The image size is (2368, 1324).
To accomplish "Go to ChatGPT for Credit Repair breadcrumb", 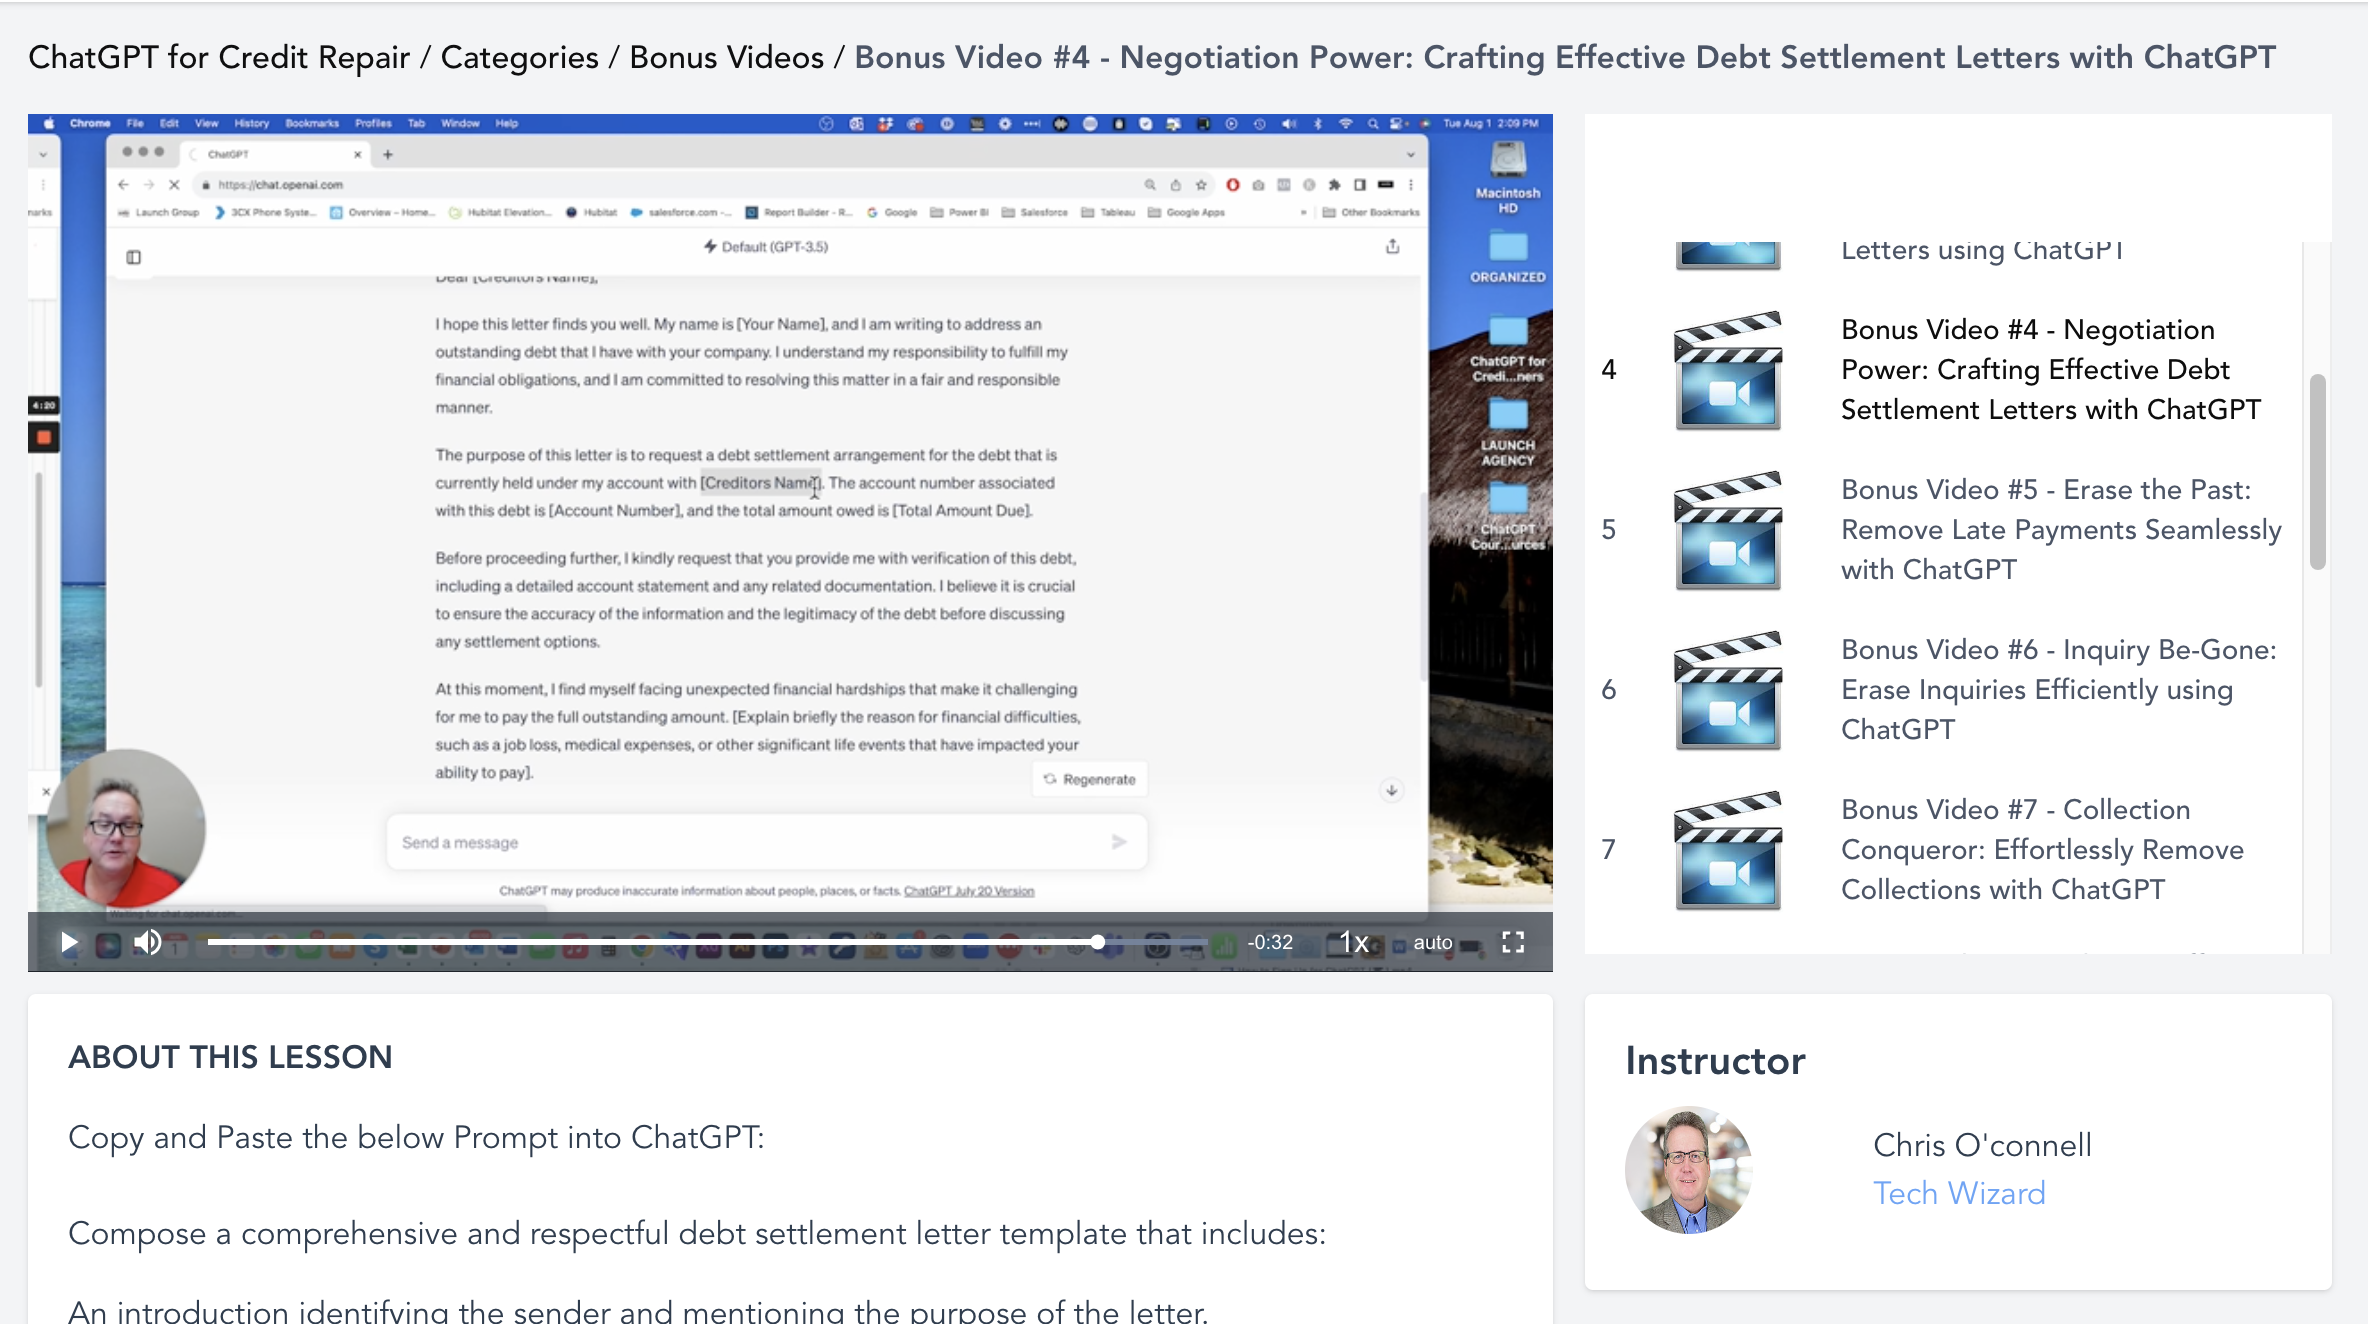I will pyautogui.click(x=219, y=57).
